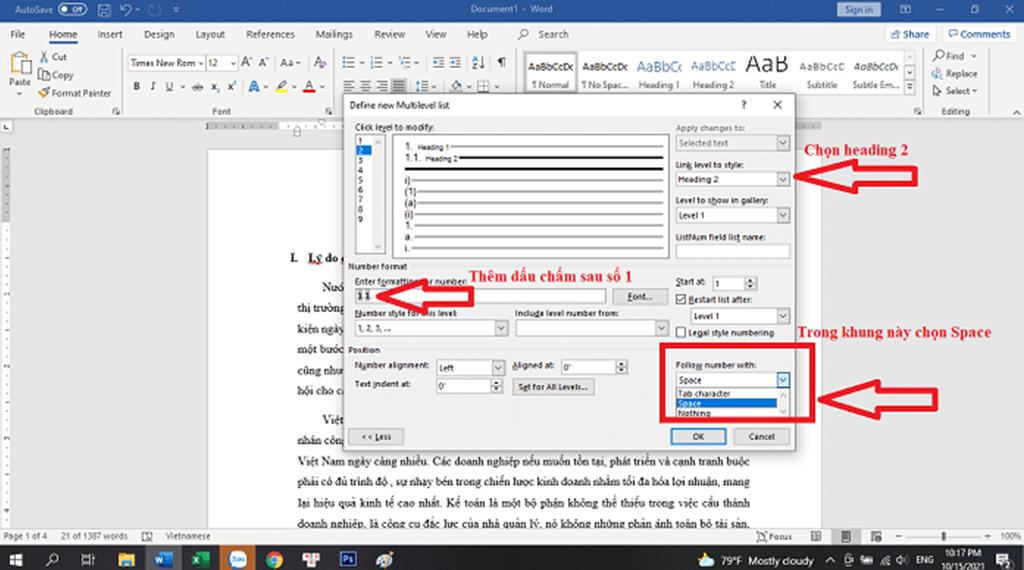Image resolution: width=1024 pixels, height=570 pixels.
Task: Increase font size with grow icon
Action: [x=247, y=63]
